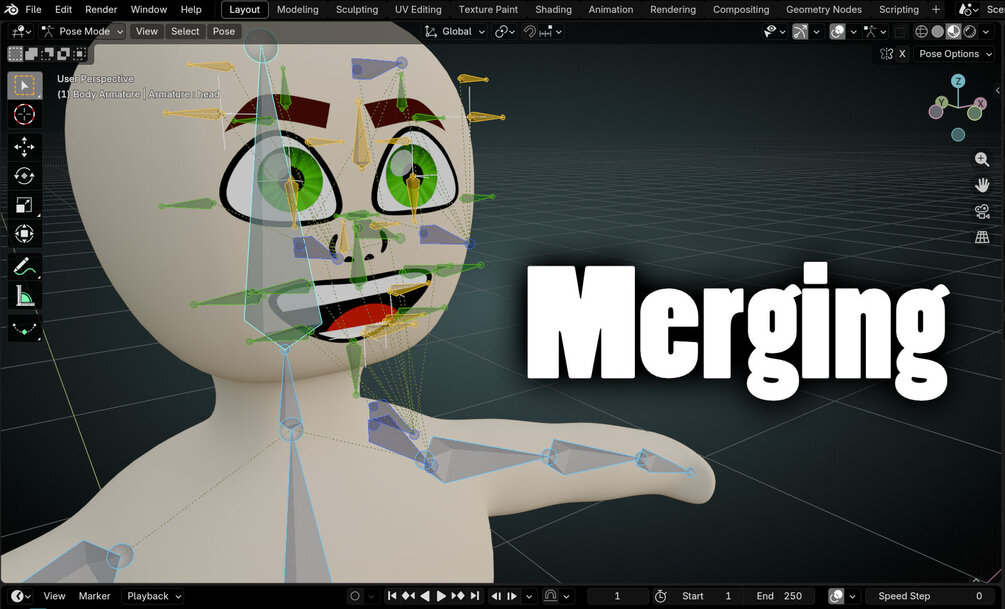
Task: Set selection mode to invert
Action: tap(63, 54)
